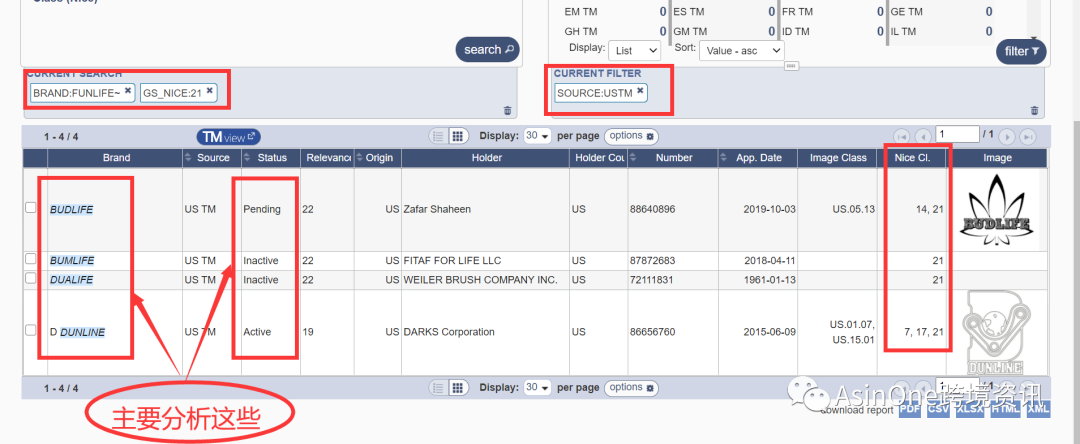1080x444 pixels.
Task: Click the Relevance column header
Action: pyautogui.click(x=326, y=158)
